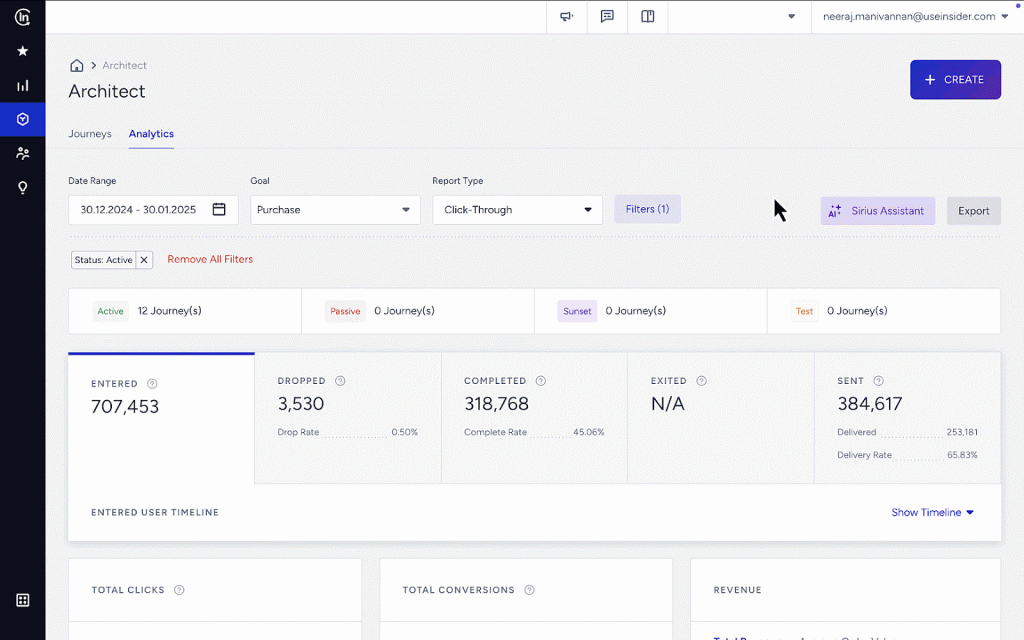Screen dimensions: 1024x640
Task: Expand Show Timeline section
Action: pyautogui.click(x=932, y=513)
